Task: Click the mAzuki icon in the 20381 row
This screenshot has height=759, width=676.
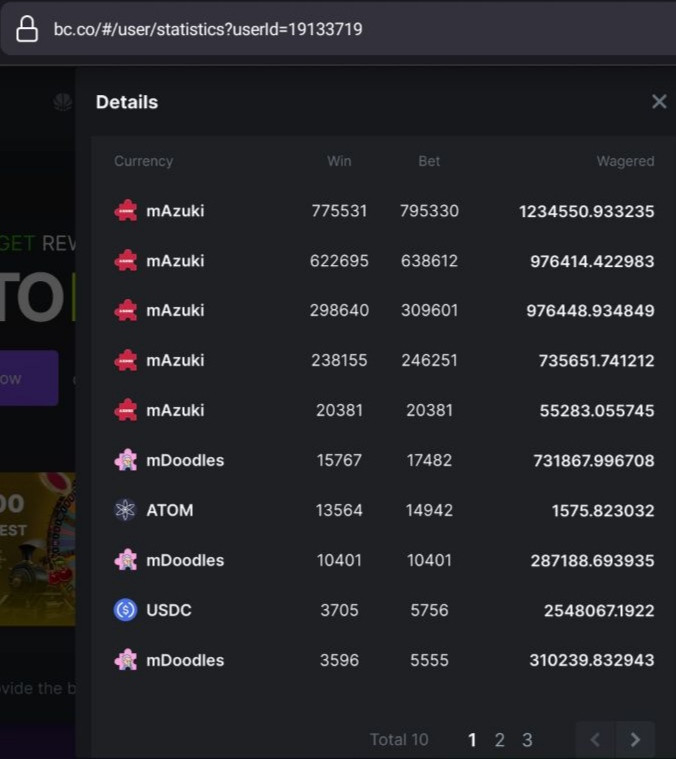Action: tap(126, 410)
